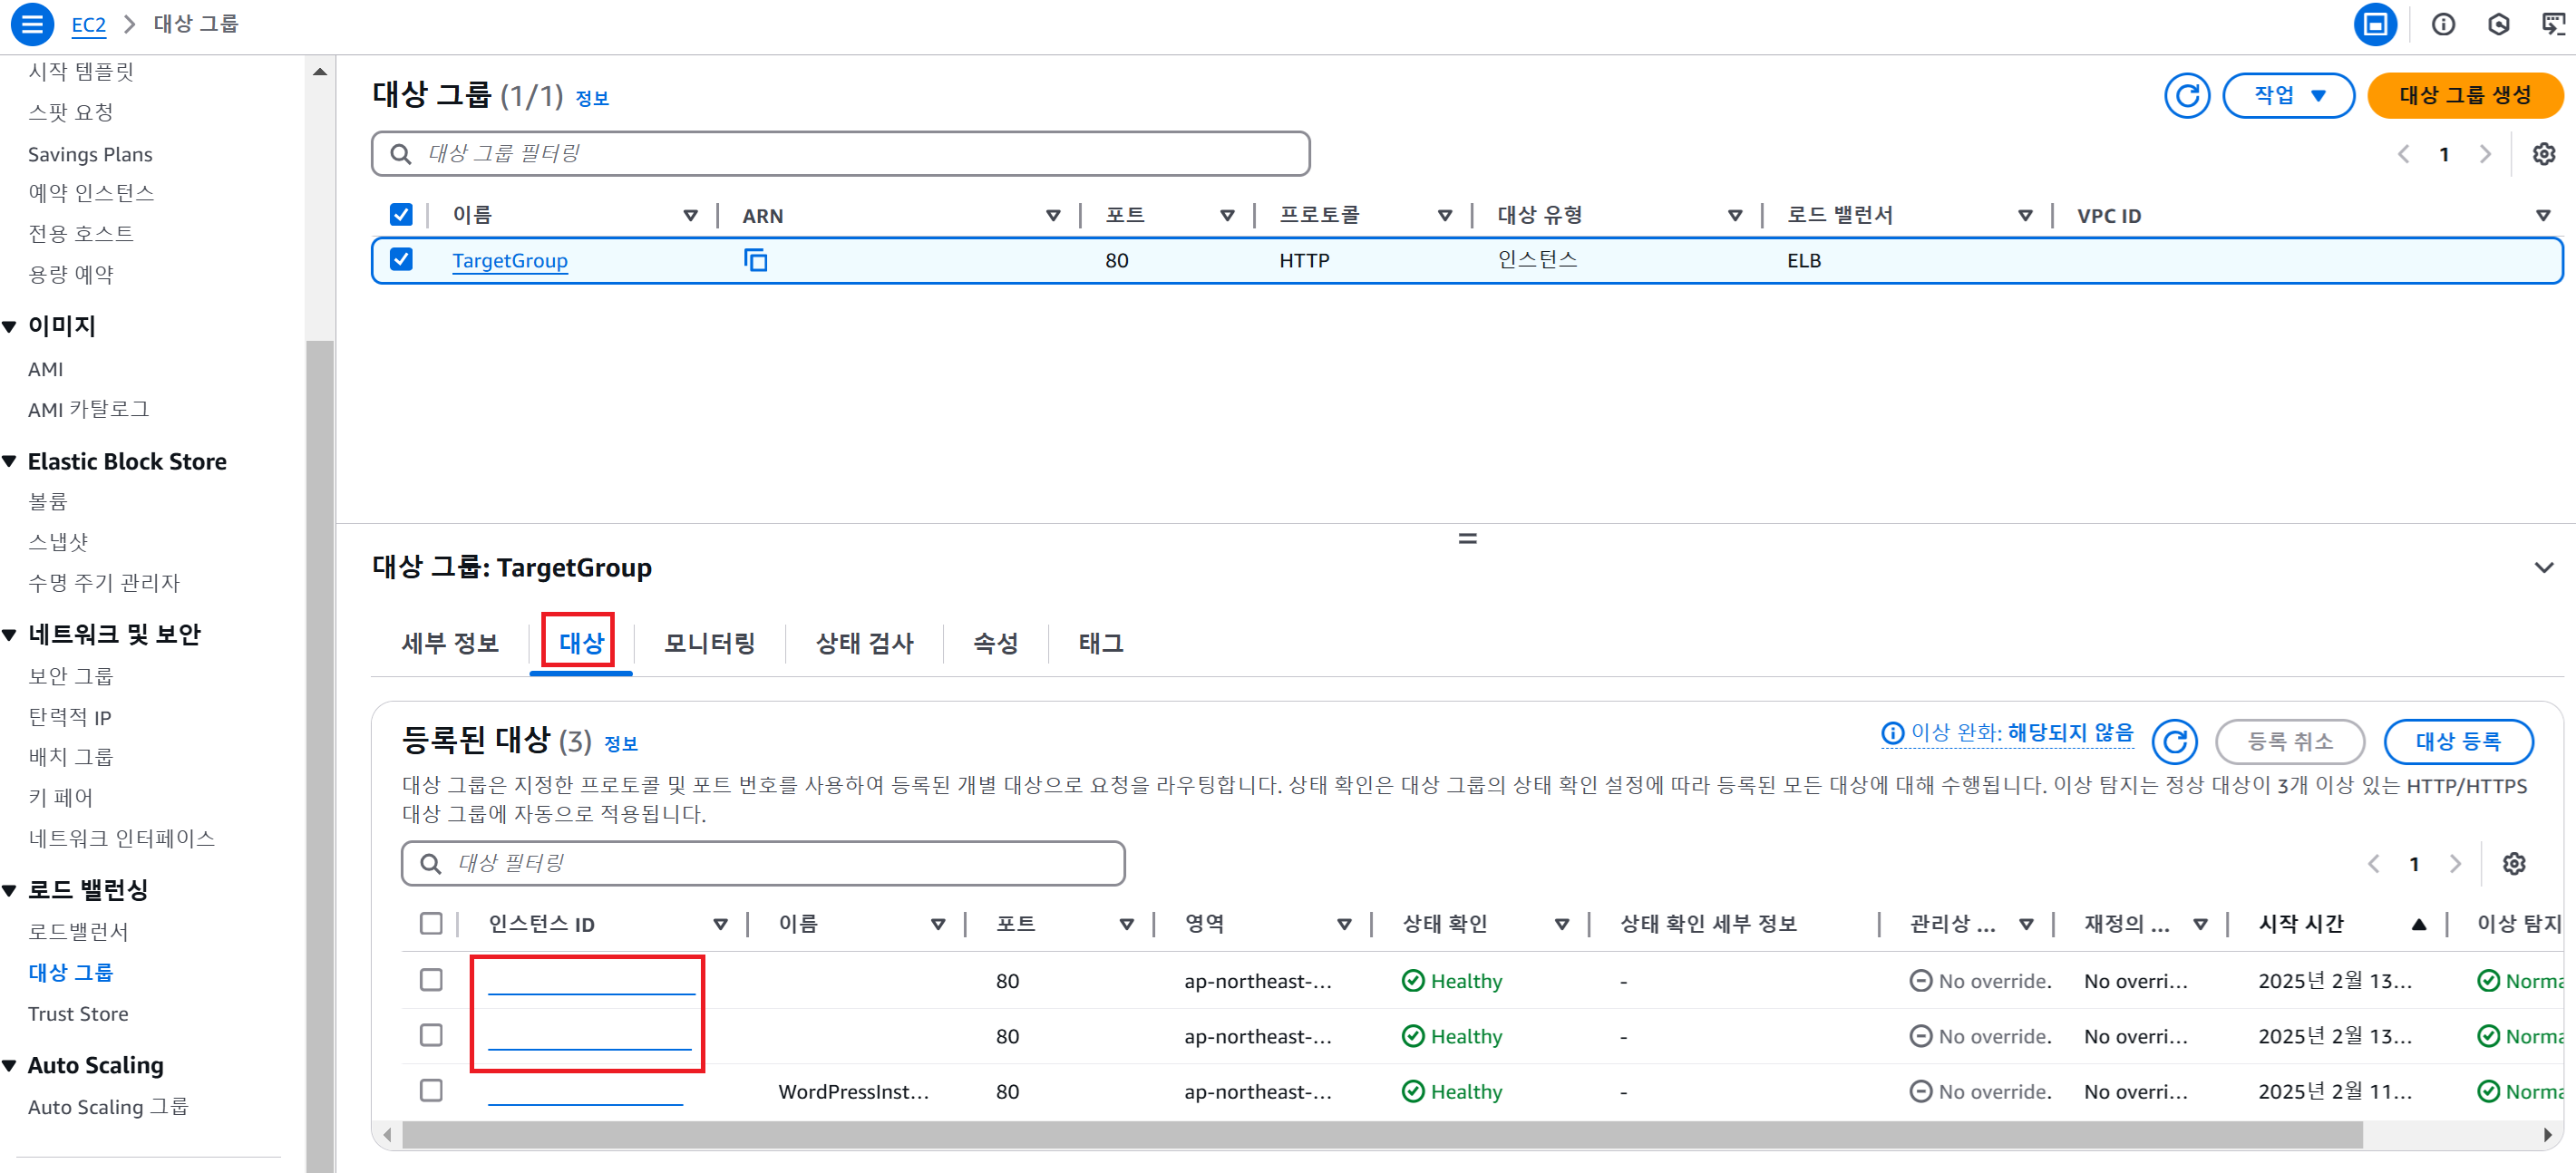Open the TargetGroup name link
Viewport: 2576px width, 1173px height.
[509, 260]
